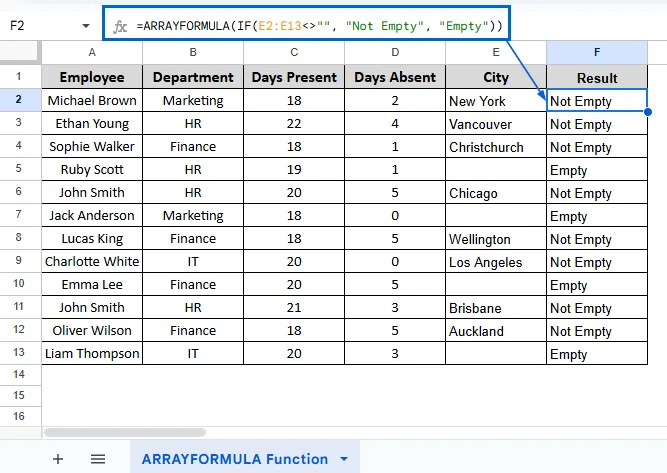This screenshot has width=667, height=473.
Task: Select column C header
Action: [x=294, y=52]
